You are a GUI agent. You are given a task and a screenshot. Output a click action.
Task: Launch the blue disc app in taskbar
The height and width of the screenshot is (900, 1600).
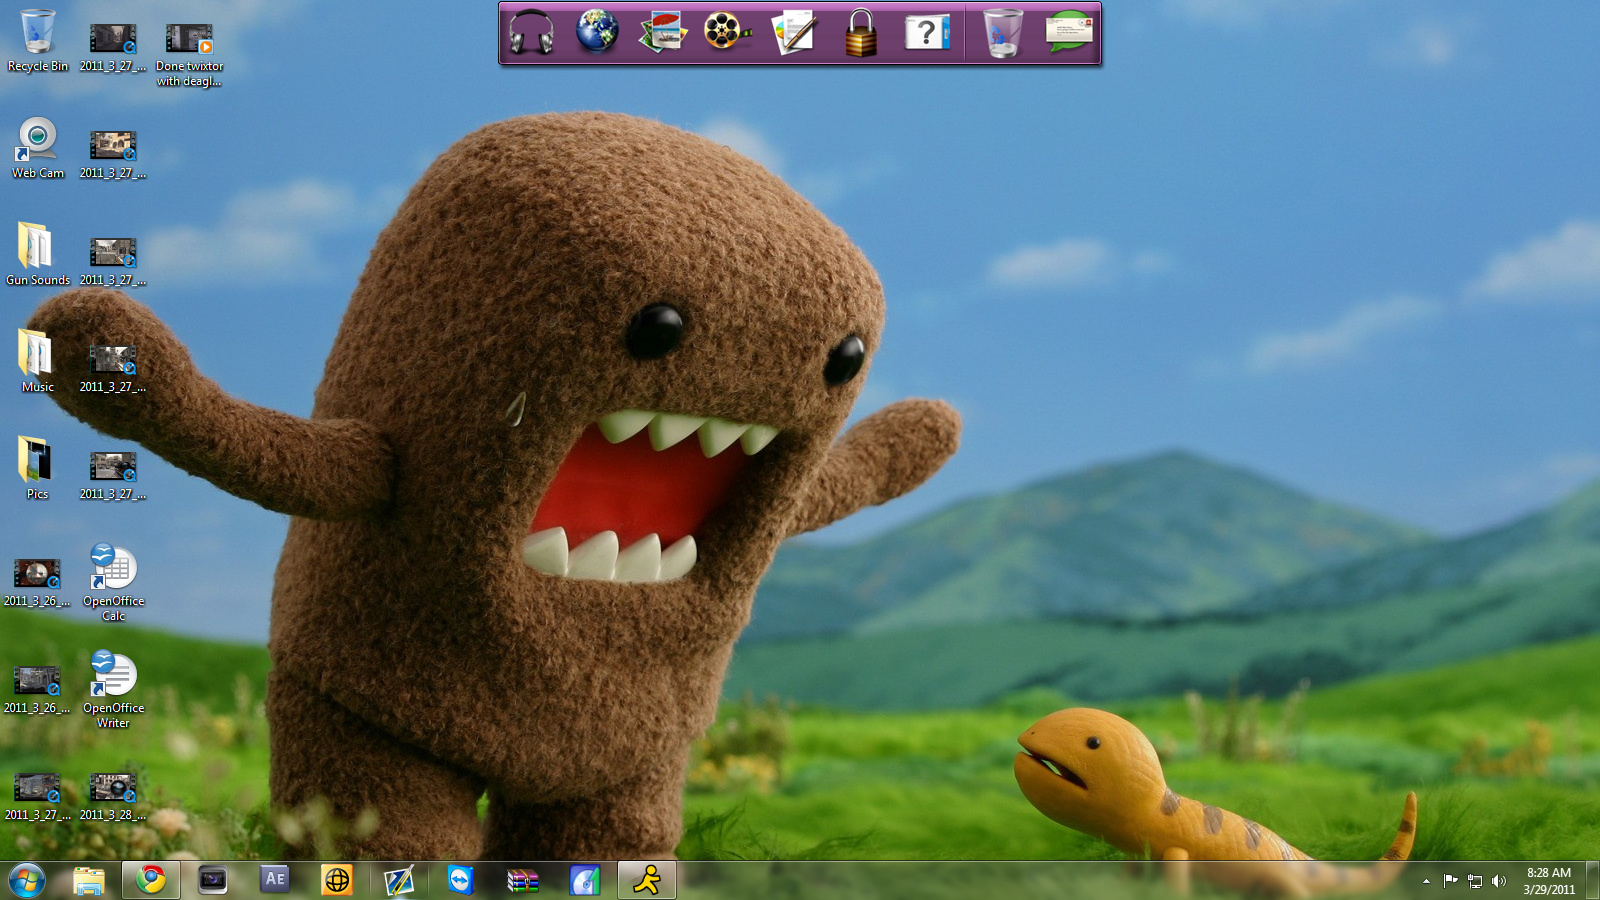[x=585, y=880]
